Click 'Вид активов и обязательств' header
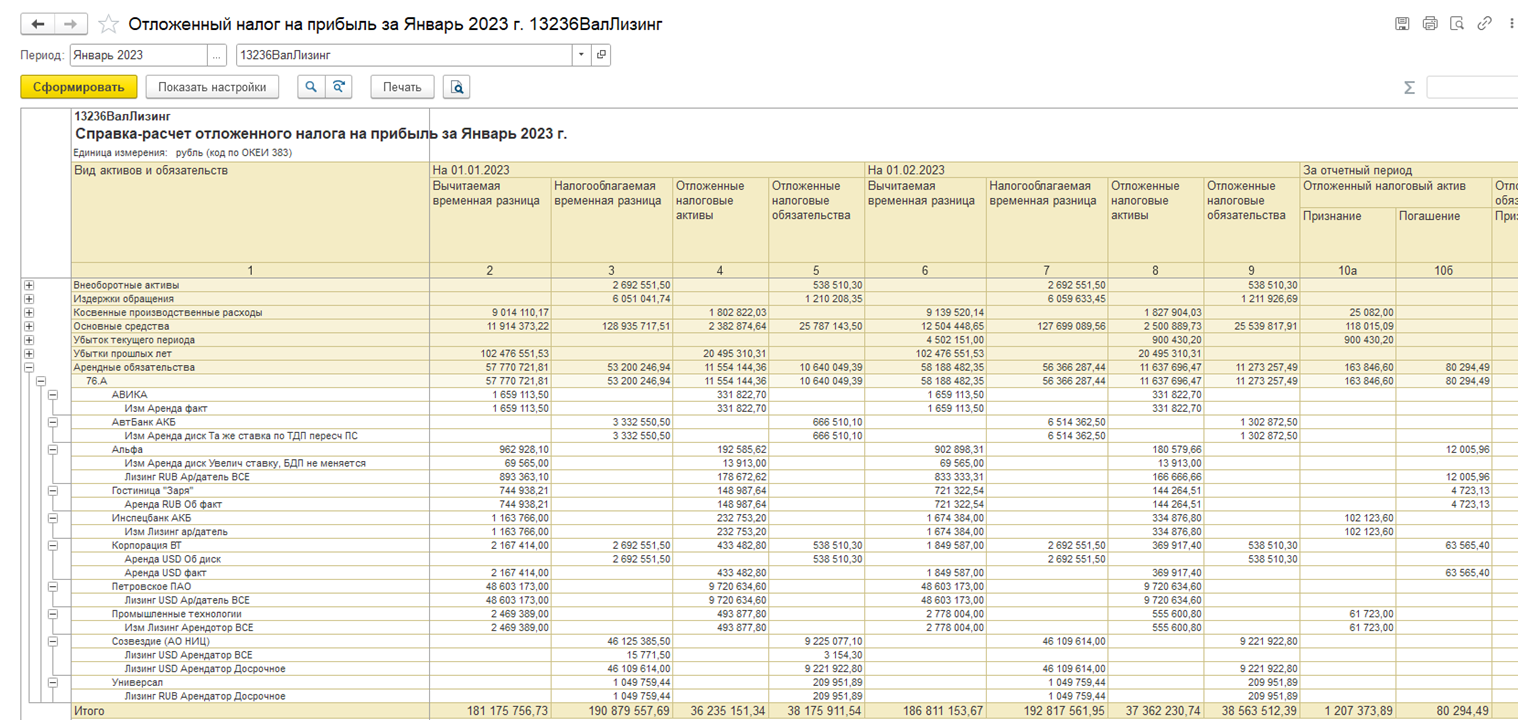 click(x=250, y=213)
